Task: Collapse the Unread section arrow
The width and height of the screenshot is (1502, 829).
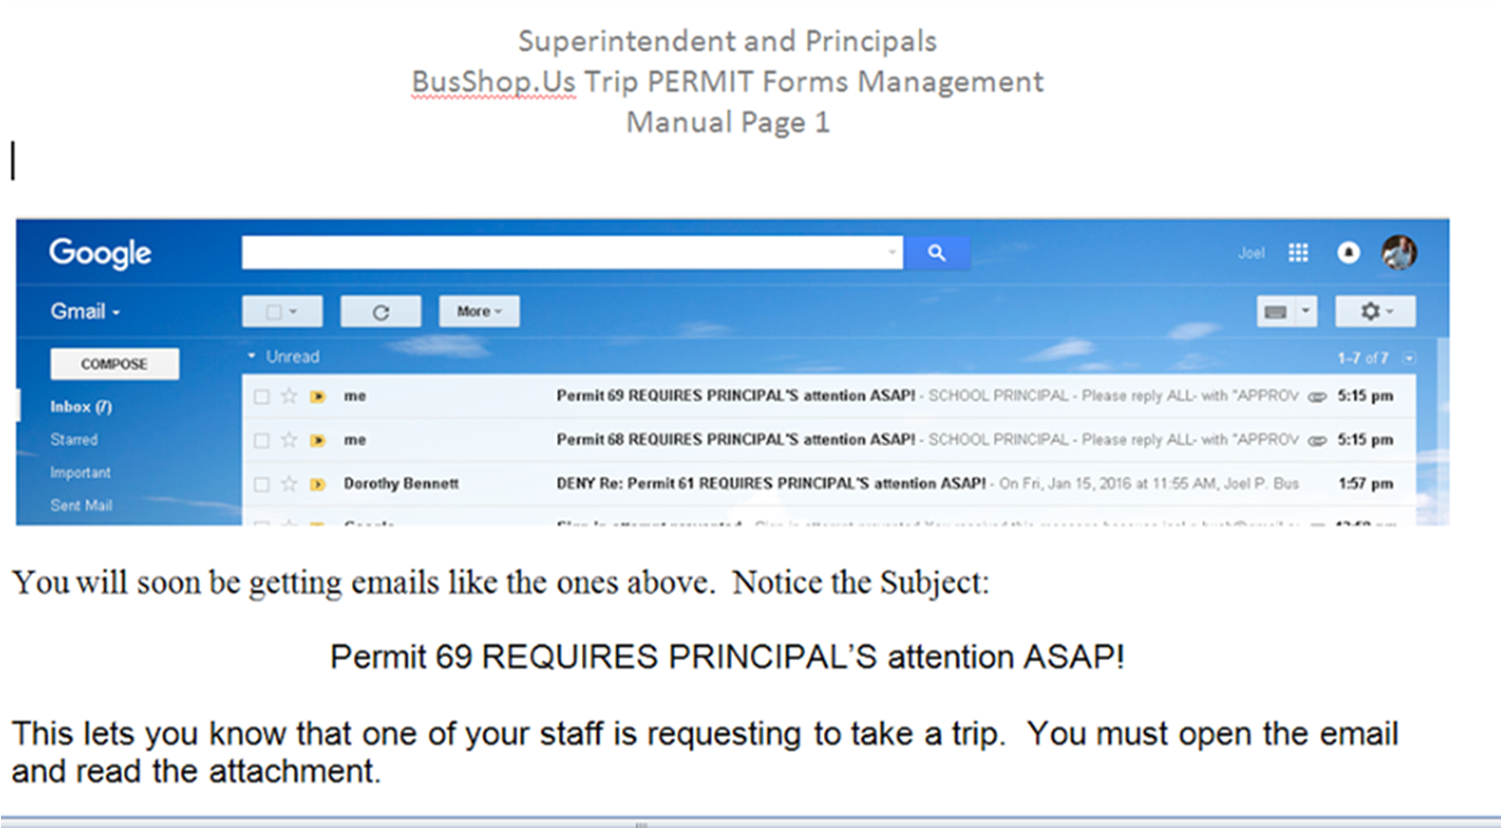Action: click(x=252, y=356)
